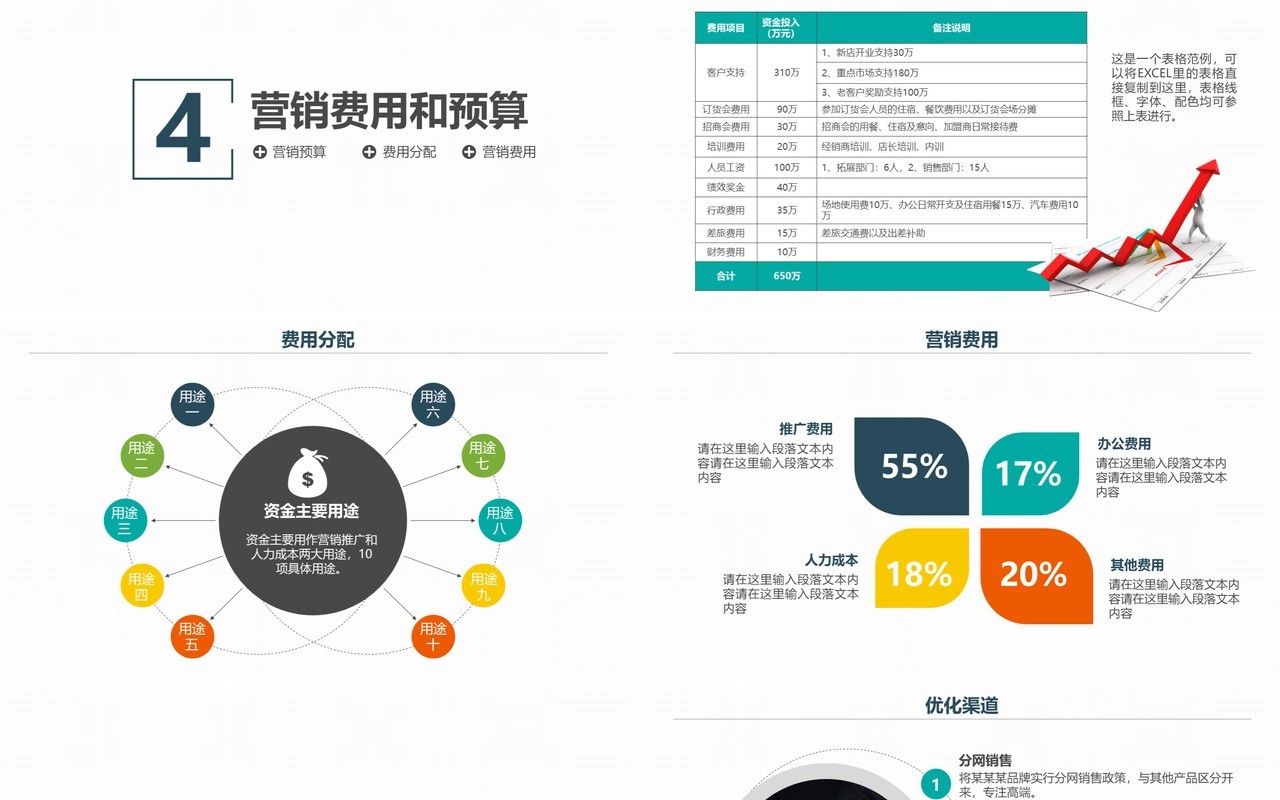Click the 重点市场支持180万 note row
This screenshot has height=800, width=1280.
click(951, 72)
